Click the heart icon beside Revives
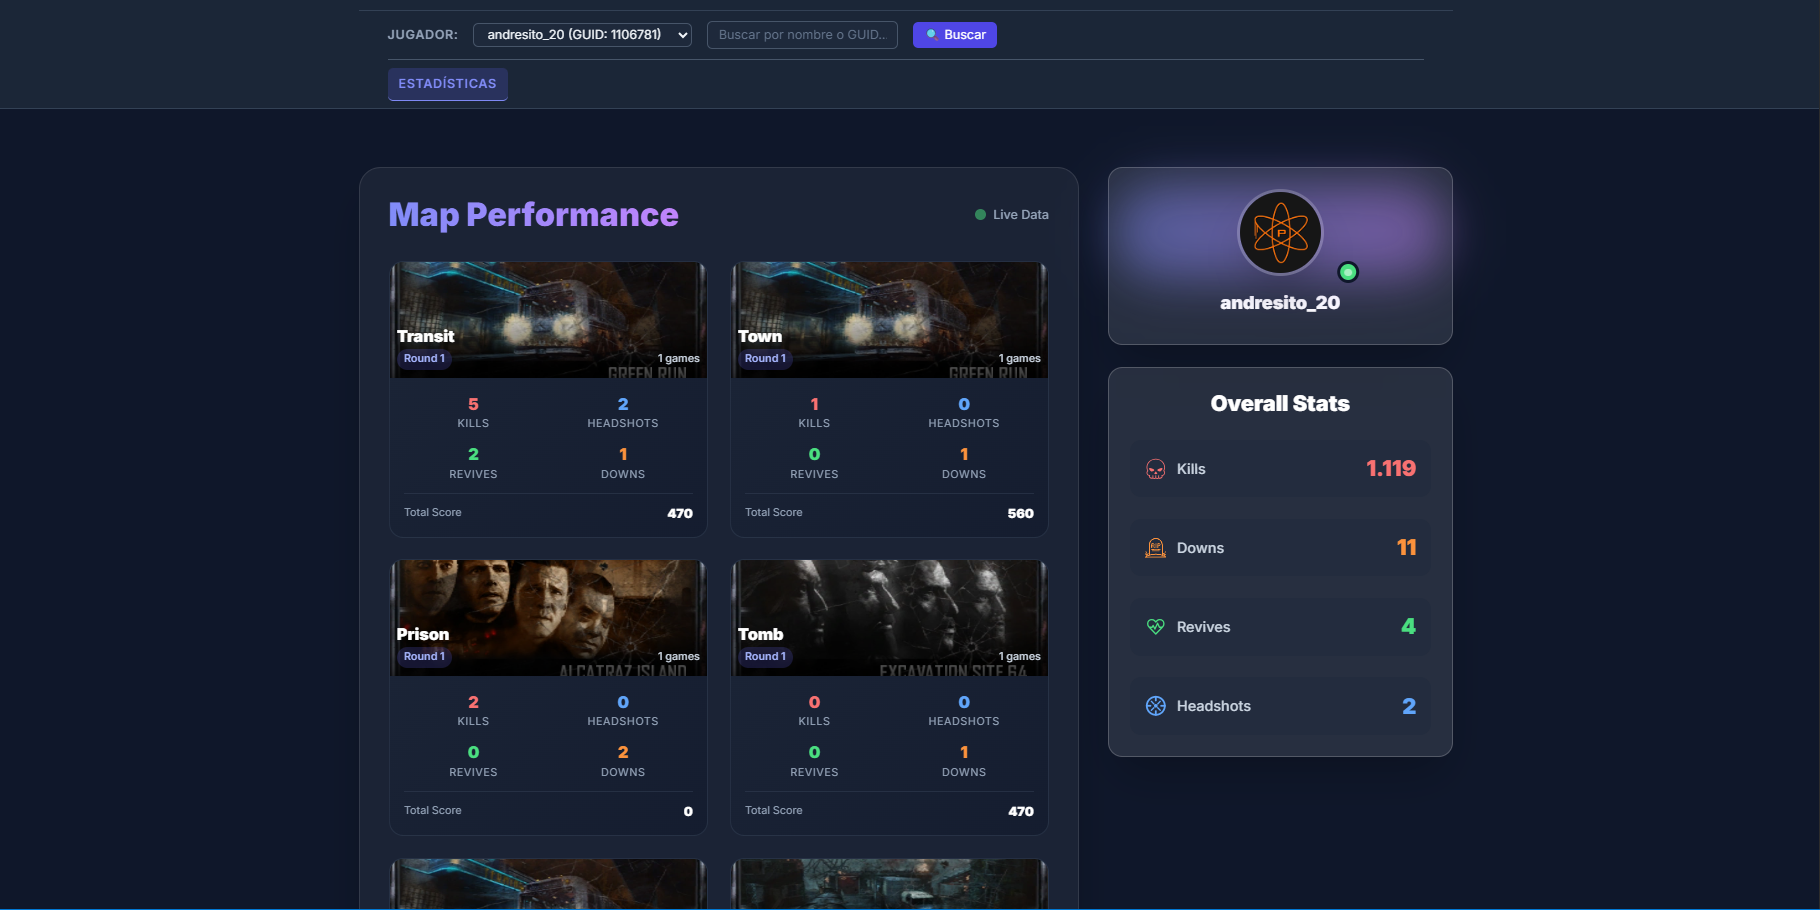This screenshot has height=910, width=1820. point(1155,627)
